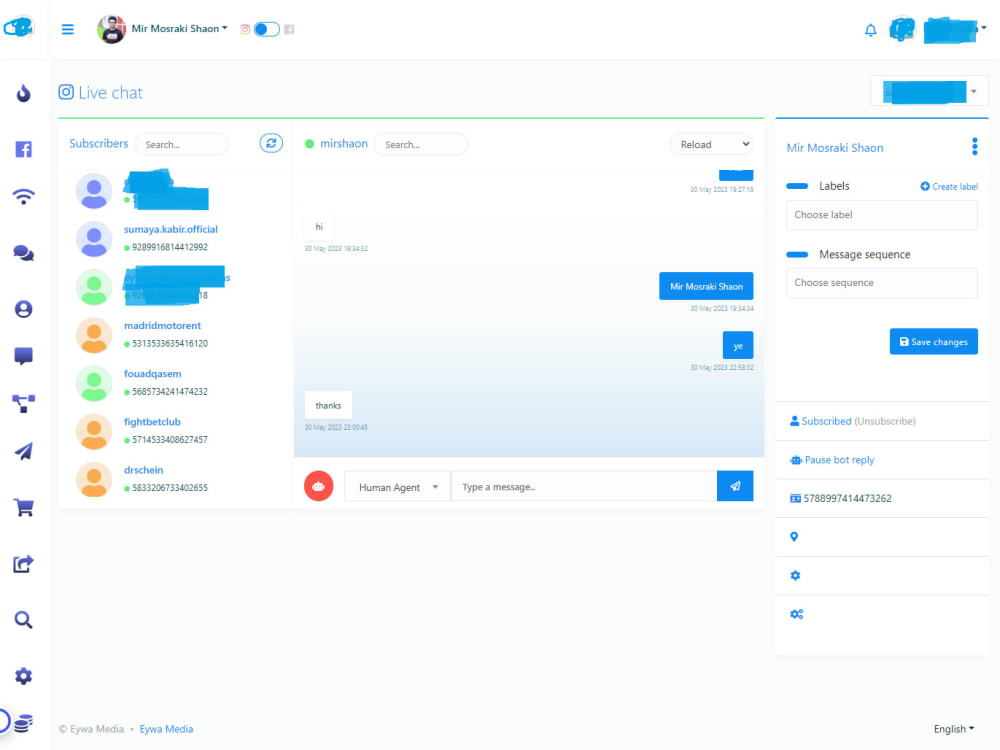Screen dimensions: 1000x750
Task: Open the three-dot menu for Mir Mosraki Shaon
Action: click(974, 147)
